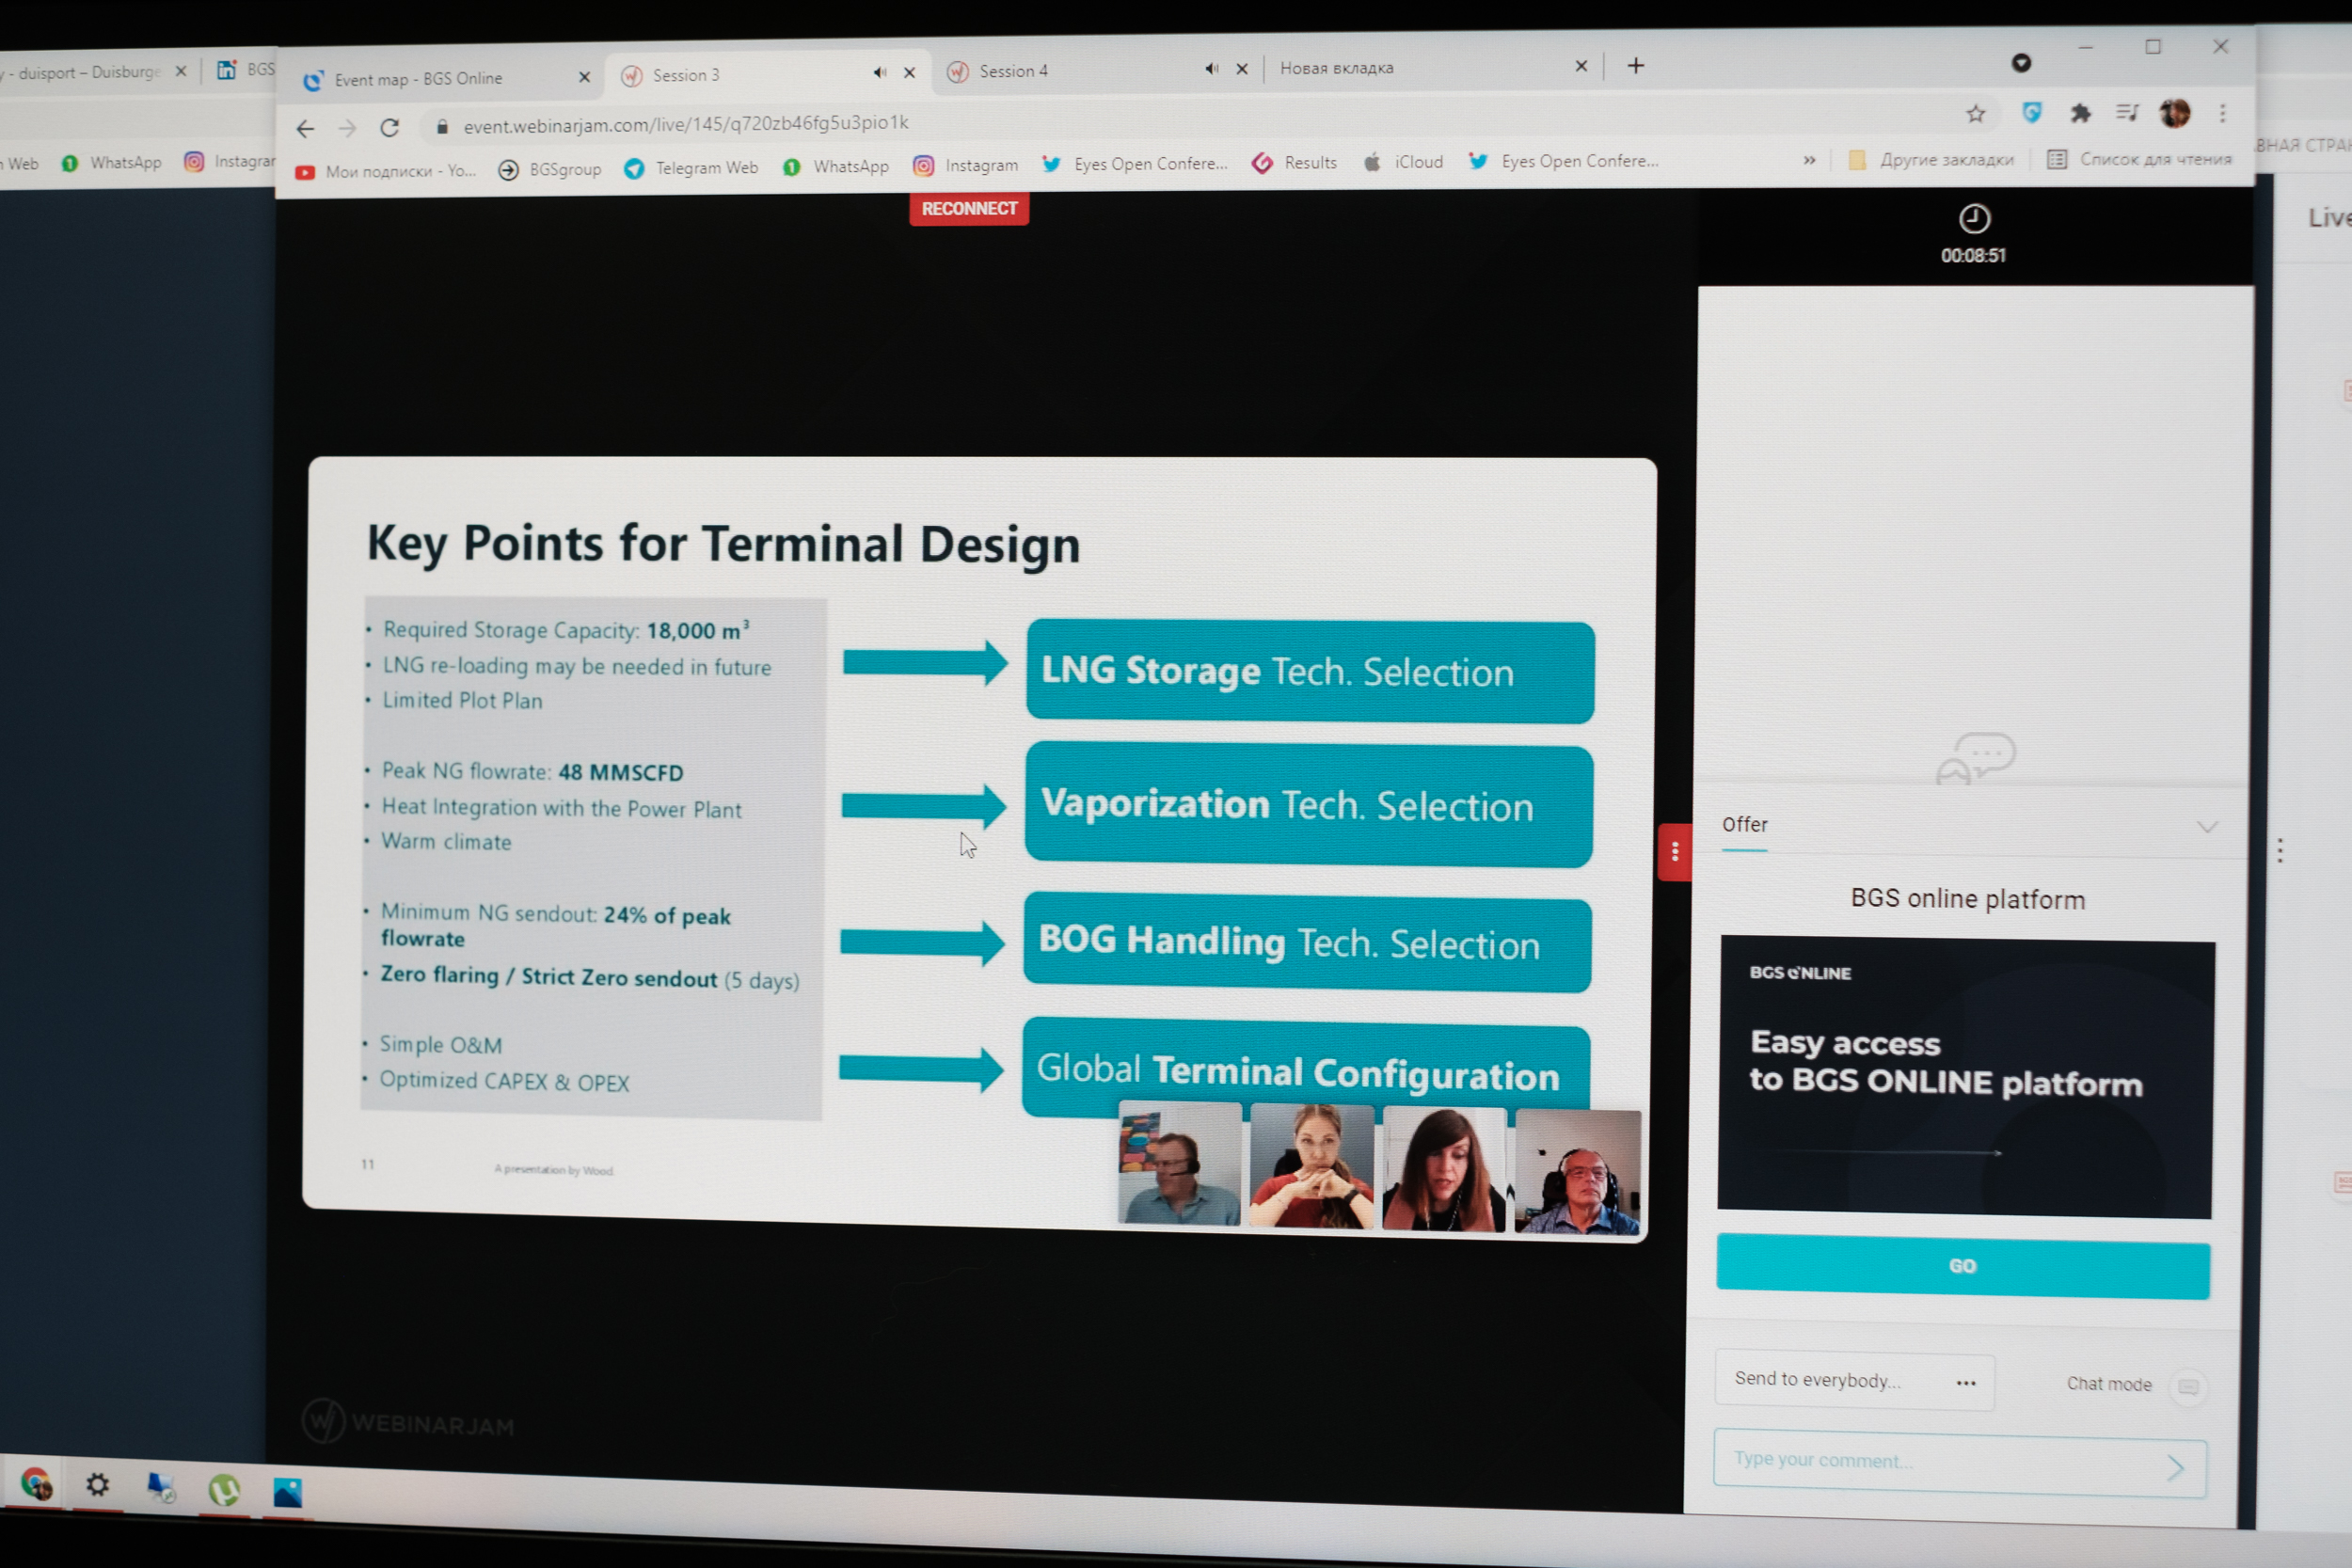Open the browser extensions puzzle icon
Image resolution: width=2352 pixels, height=1568 pixels.
pyautogui.click(x=2080, y=113)
